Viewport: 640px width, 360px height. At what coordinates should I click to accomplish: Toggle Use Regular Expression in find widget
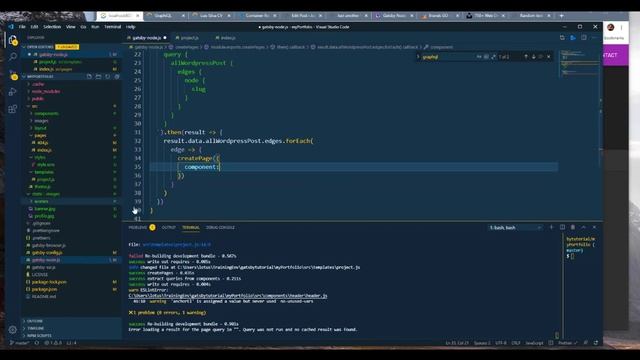pos(493,57)
